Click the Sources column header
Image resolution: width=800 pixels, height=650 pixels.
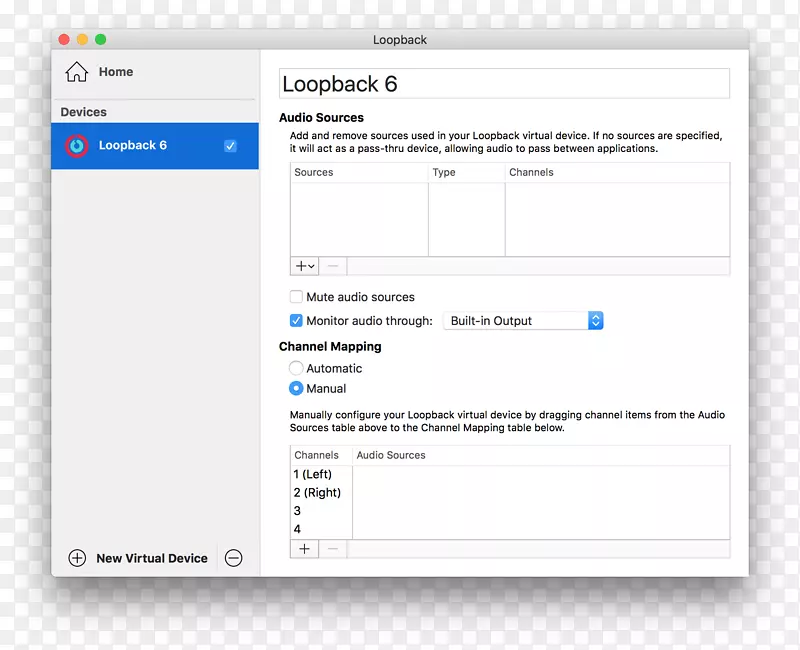pyautogui.click(x=313, y=172)
